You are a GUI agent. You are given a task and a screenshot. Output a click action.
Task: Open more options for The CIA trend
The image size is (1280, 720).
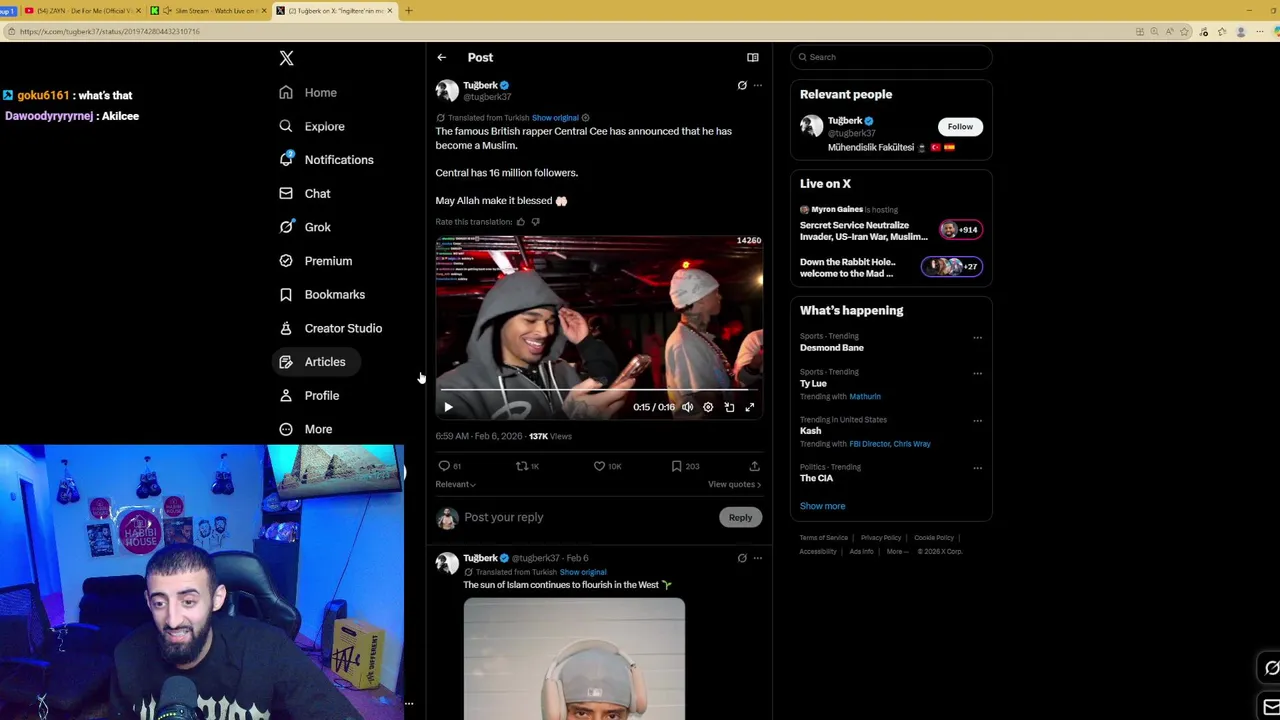(x=977, y=467)
